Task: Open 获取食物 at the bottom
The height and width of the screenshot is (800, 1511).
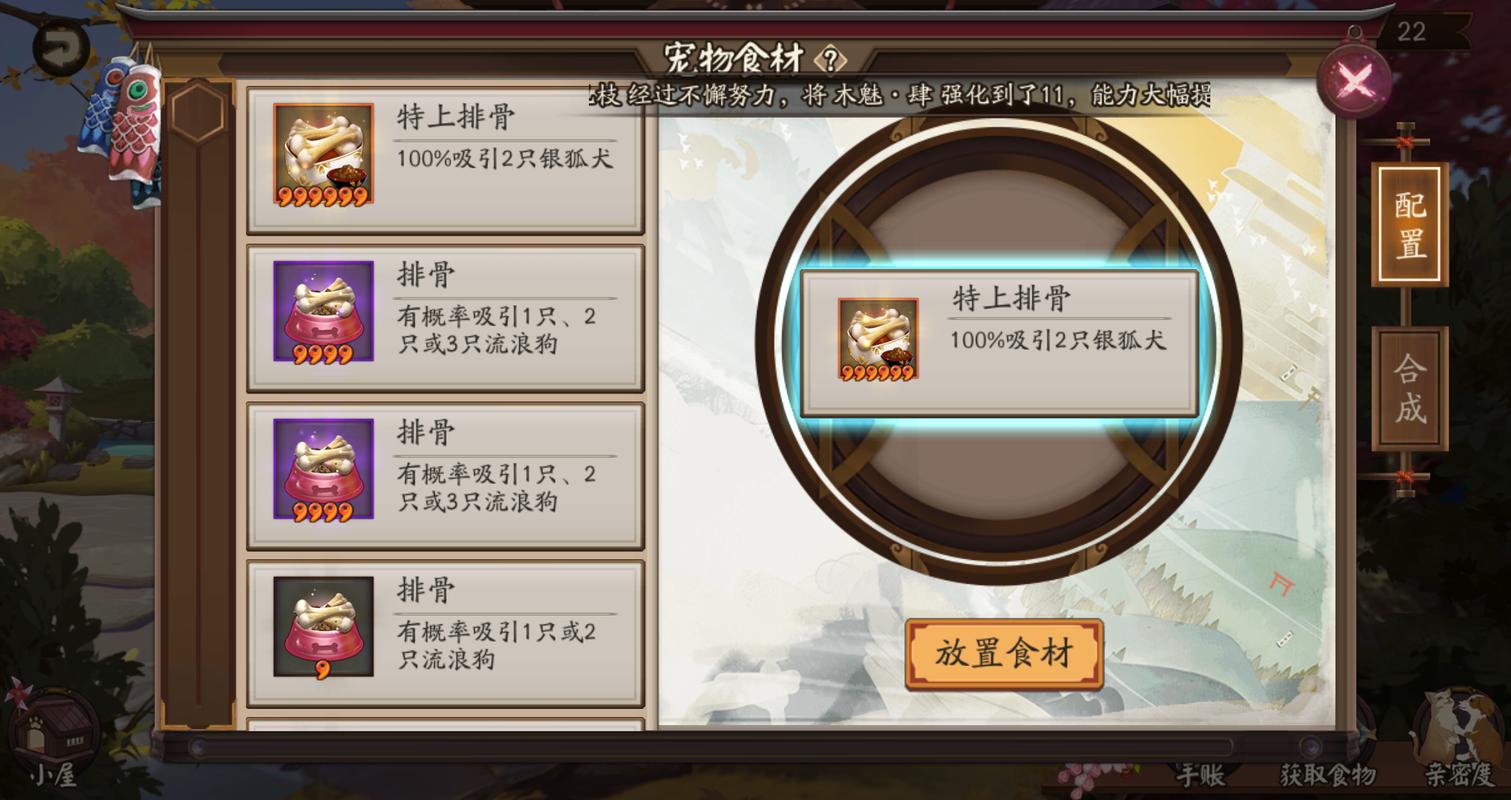Action: [x=1328, y=774]
